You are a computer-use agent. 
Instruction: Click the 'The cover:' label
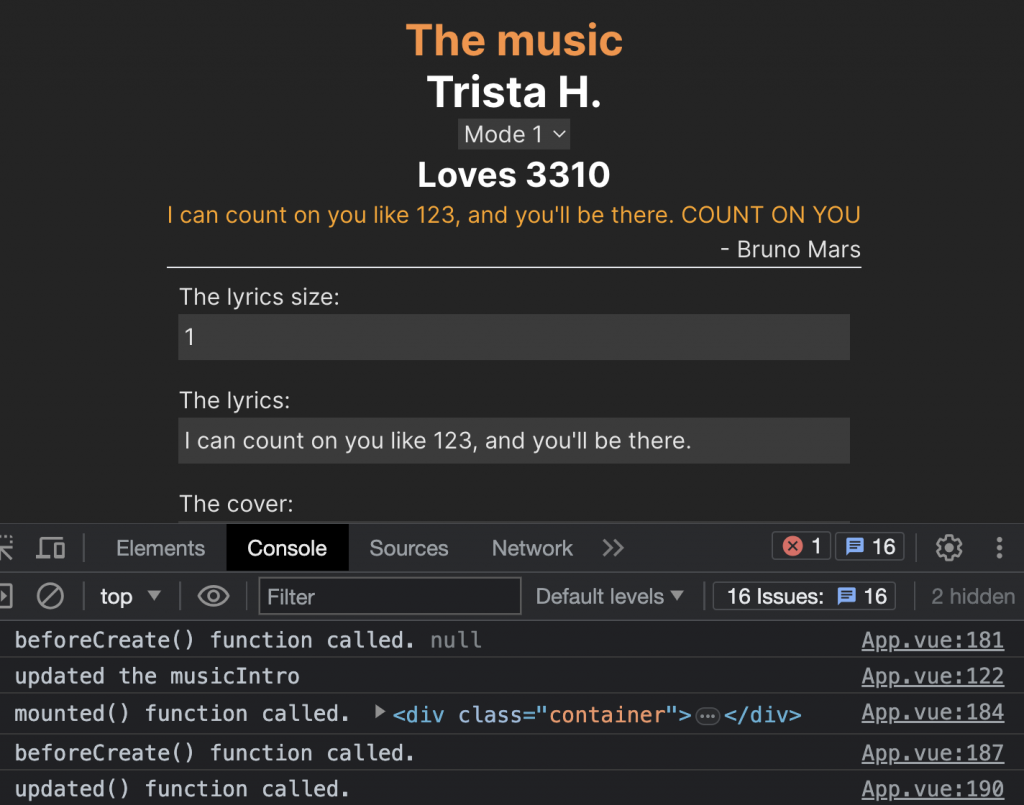(236, 504)
